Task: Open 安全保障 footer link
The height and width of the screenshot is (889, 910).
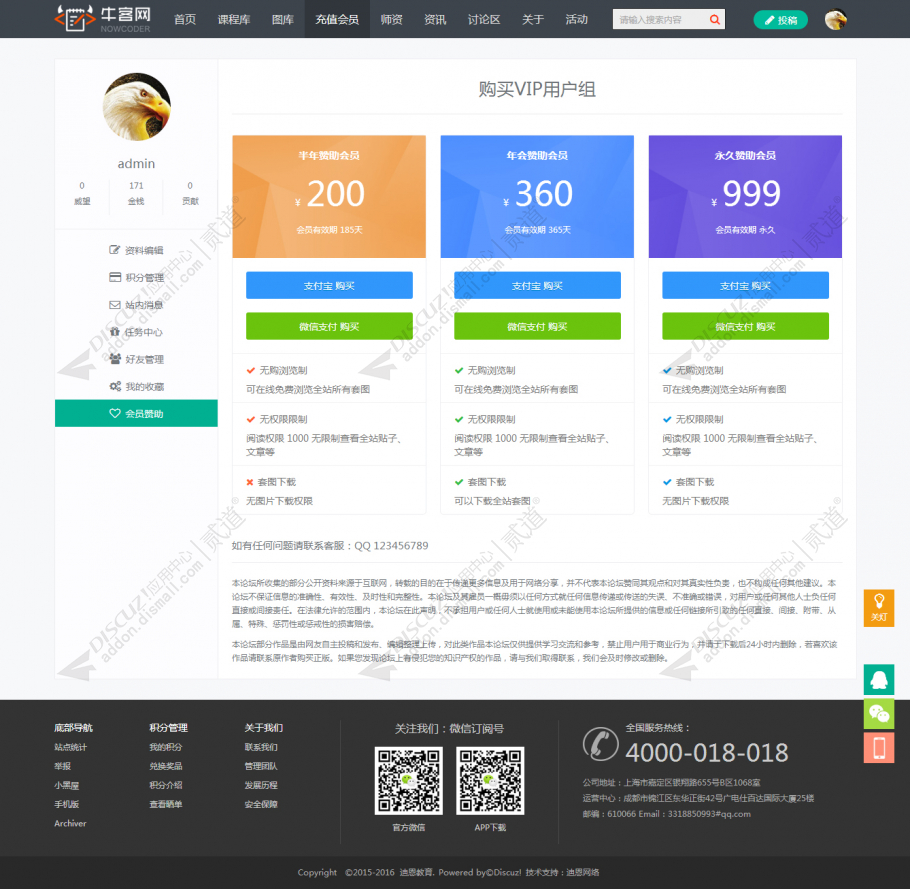Action: [261, 804]
